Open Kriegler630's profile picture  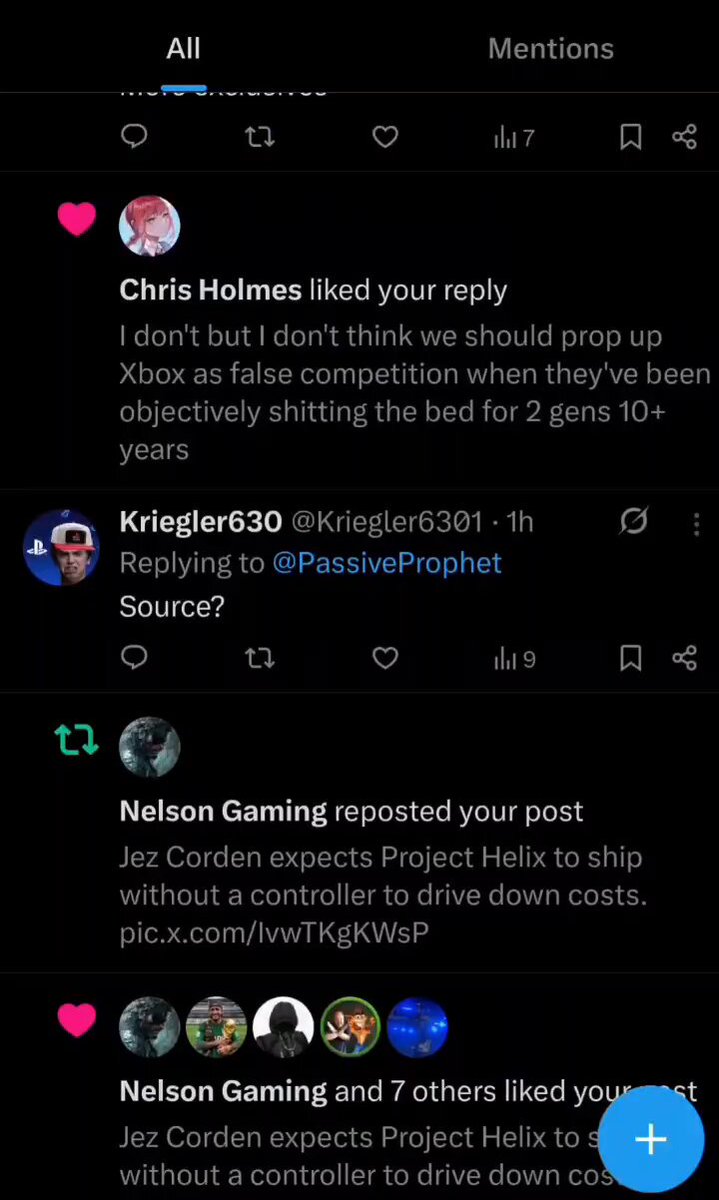tap(62, 547)
